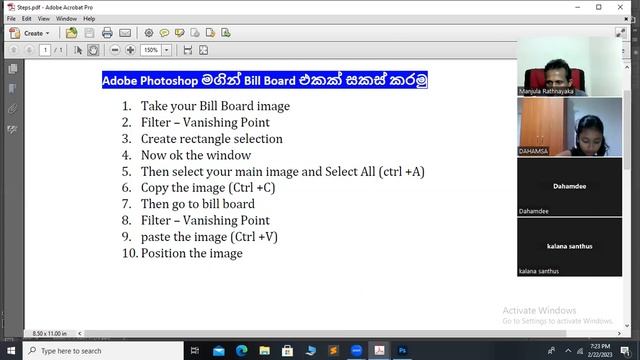
Task: Click Manjula Rathnayaka video thumbnail
Action: point(569,67)
